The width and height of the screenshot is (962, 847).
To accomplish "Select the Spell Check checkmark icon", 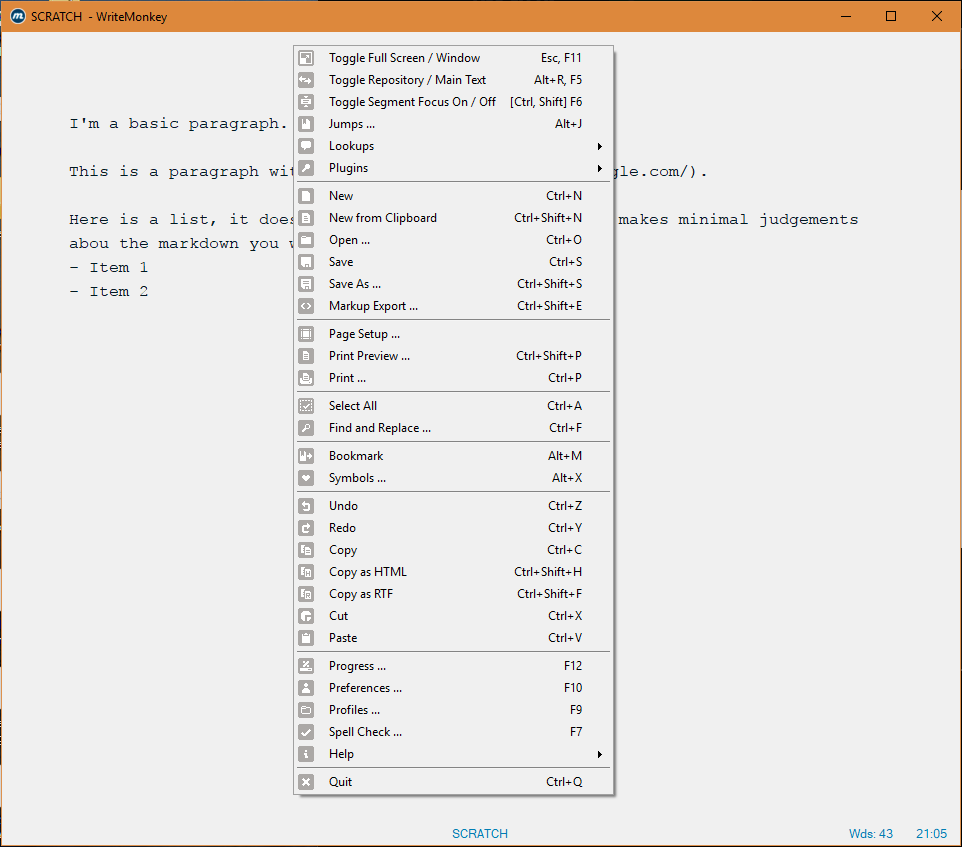I will tap(306, 732).
